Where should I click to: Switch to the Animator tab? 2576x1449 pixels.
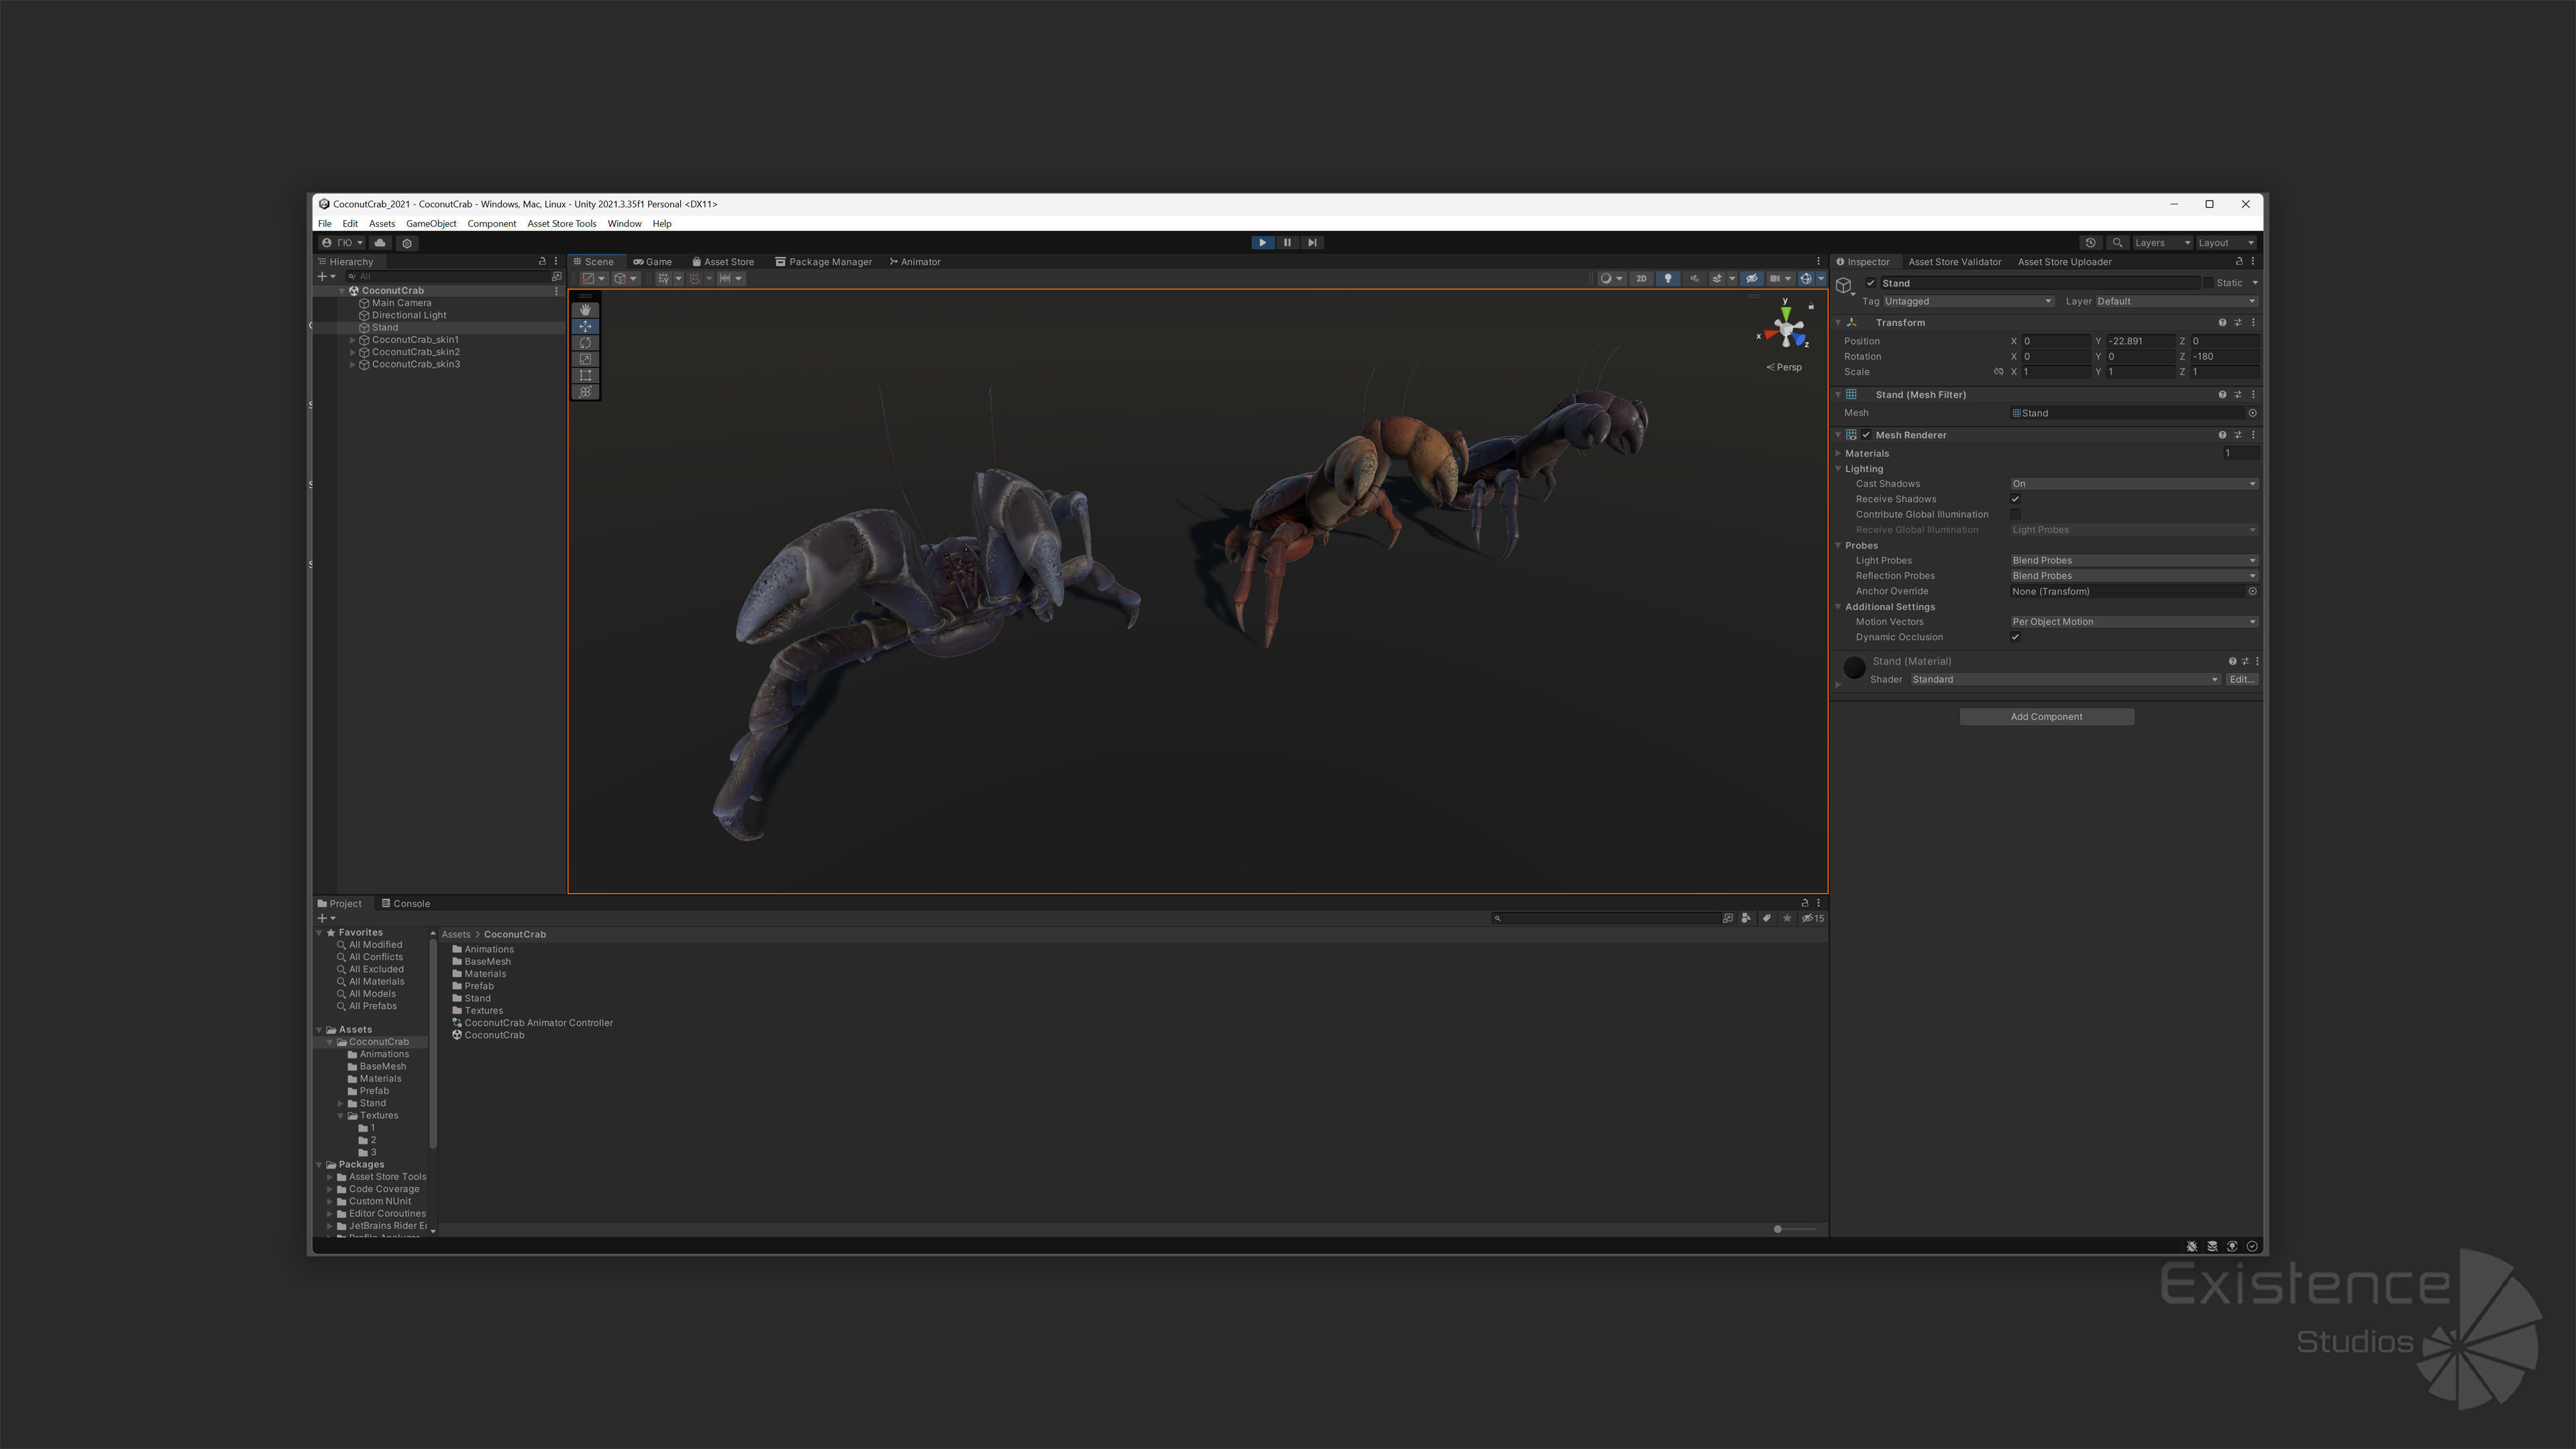tap(915, 262)
